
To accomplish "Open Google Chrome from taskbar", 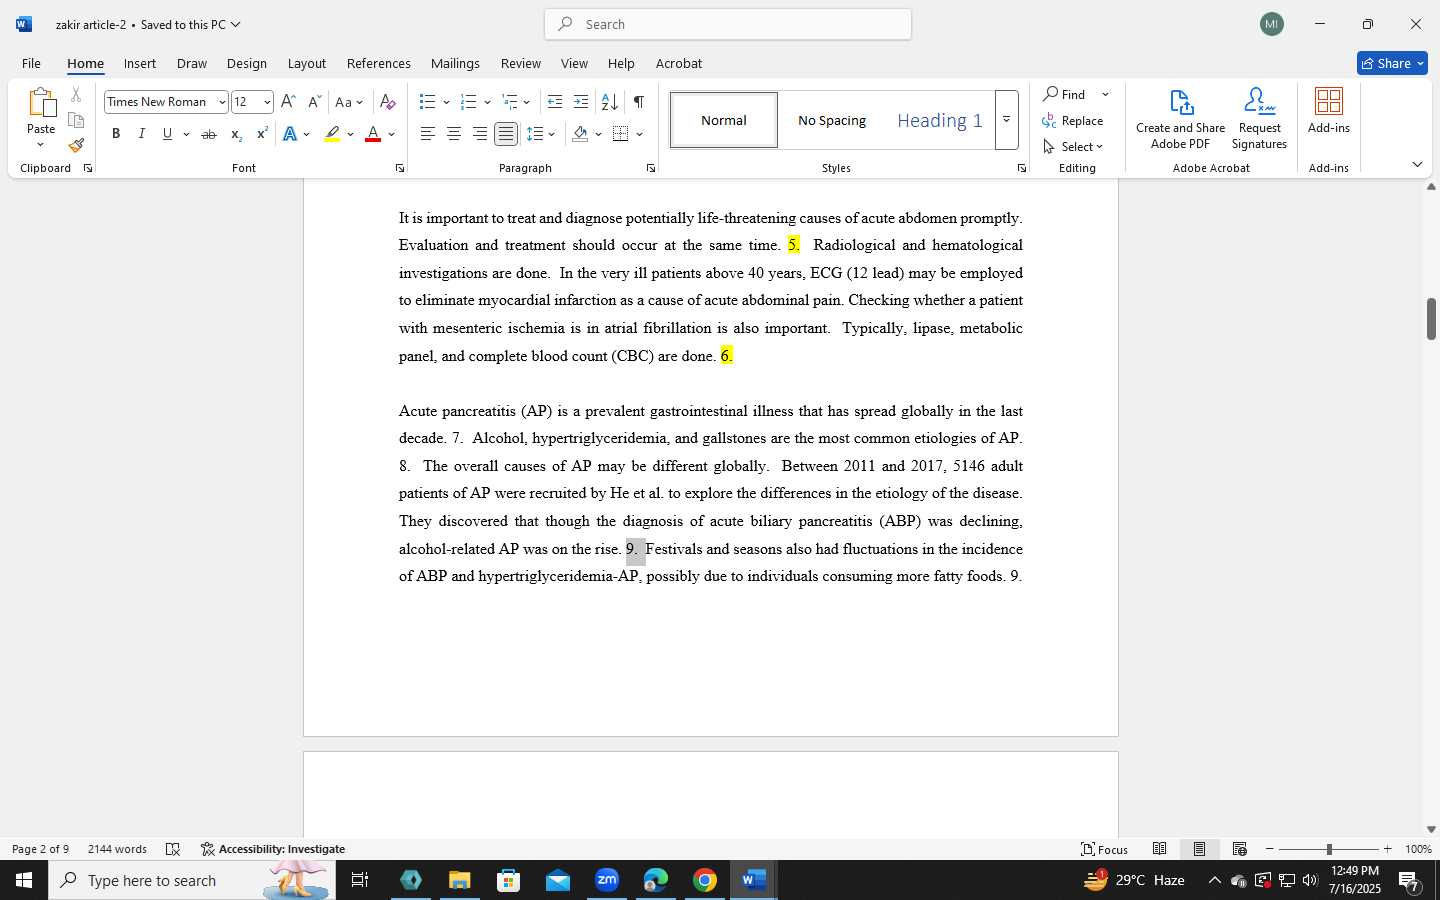I will 705,880.
